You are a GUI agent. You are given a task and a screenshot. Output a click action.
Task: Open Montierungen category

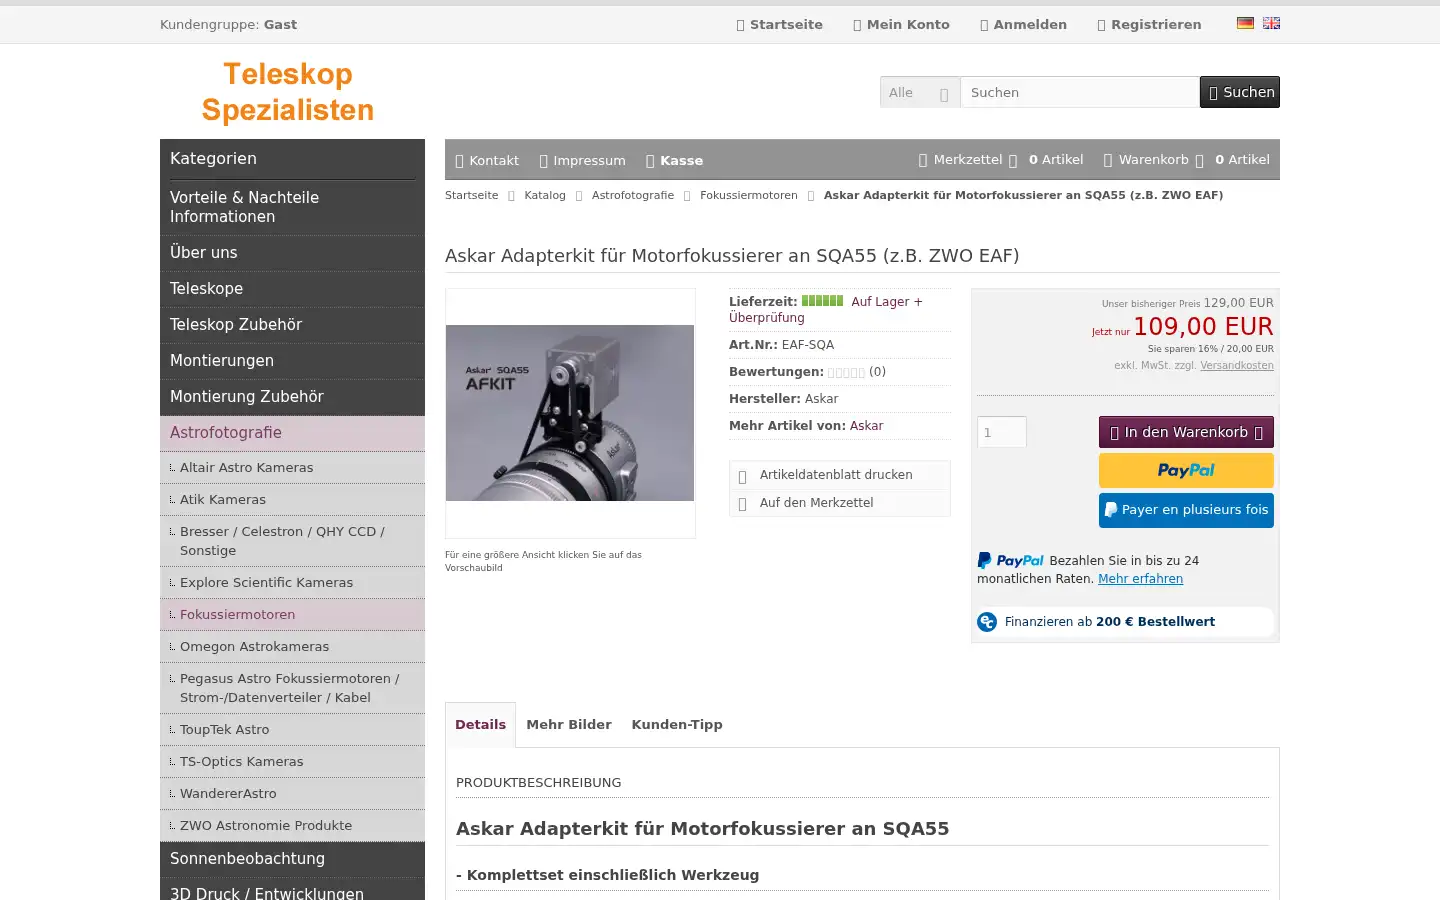pos(292,361)
